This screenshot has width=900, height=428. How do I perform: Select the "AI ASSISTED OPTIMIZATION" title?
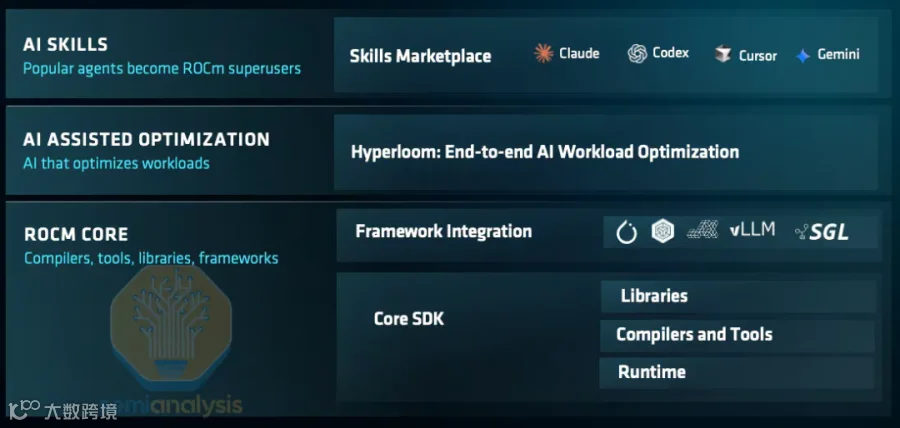tap(146, 139)
